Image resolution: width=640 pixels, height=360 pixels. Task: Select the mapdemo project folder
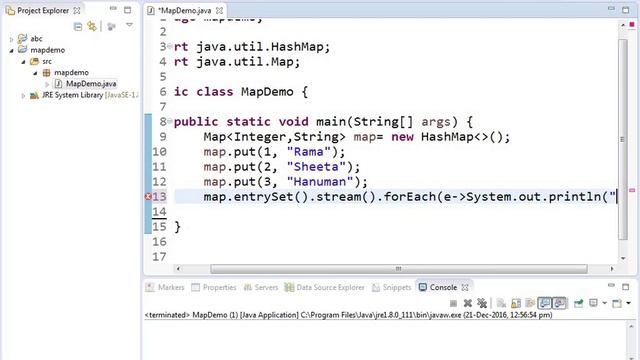coord(47,50)
